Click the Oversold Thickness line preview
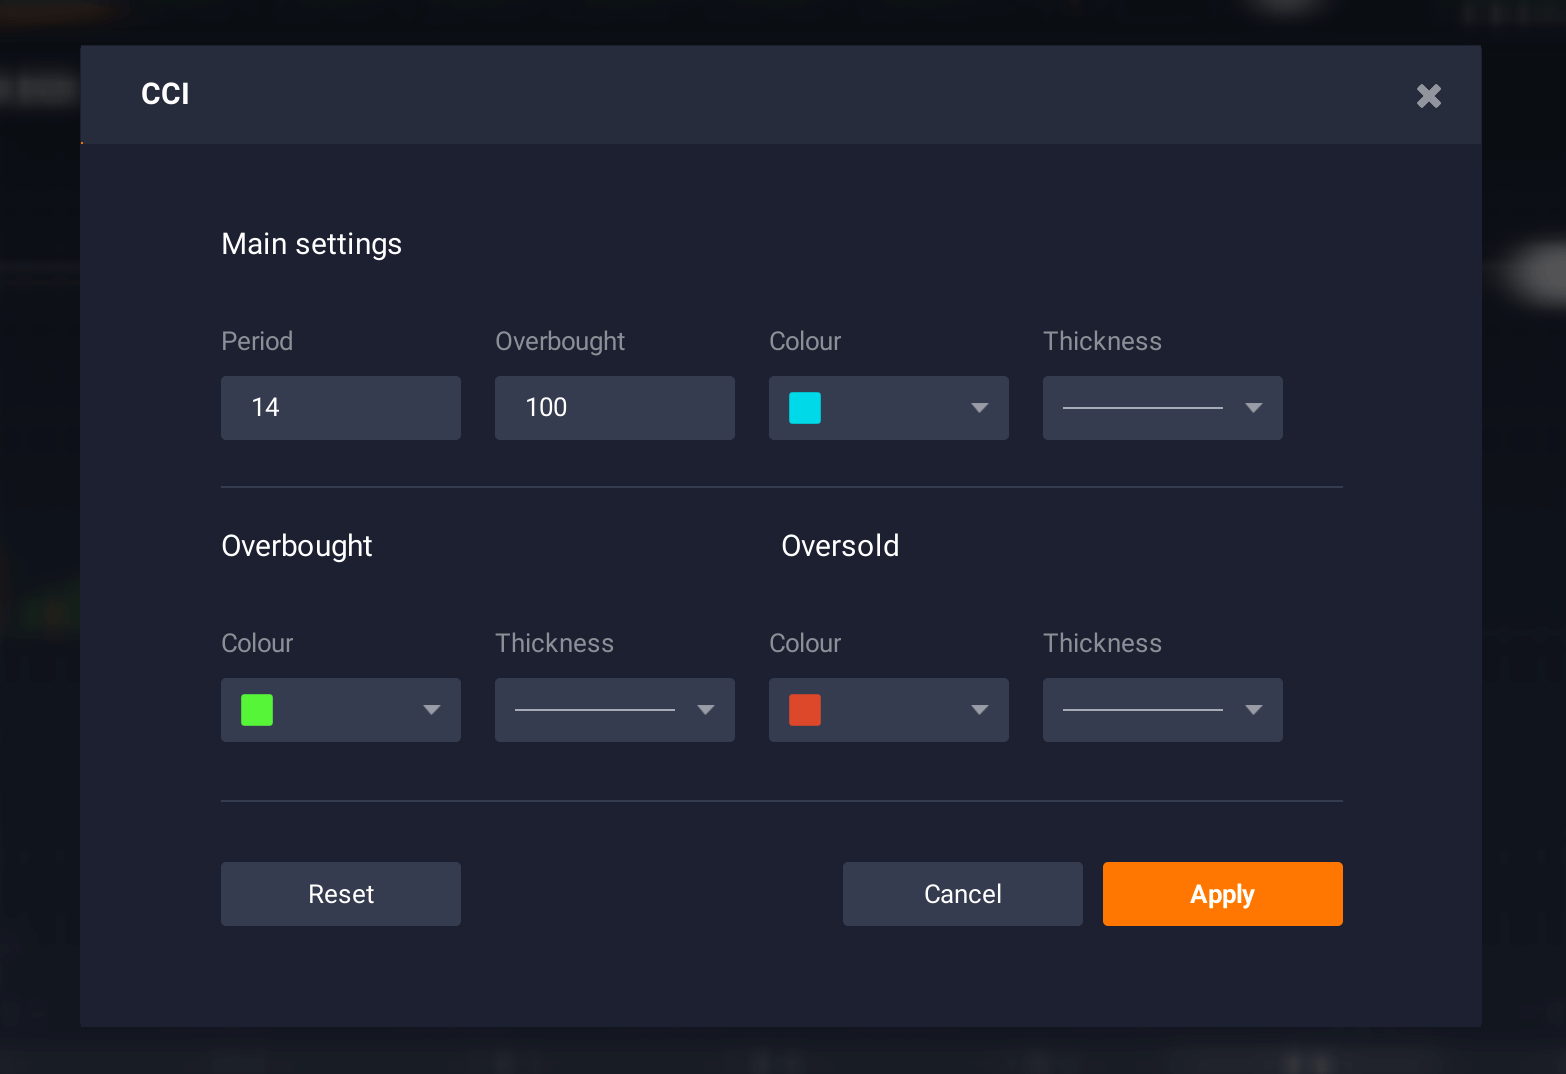Image resolution: width=1566 pixels, height=1074 pixels. click(x=1142, y=710)
